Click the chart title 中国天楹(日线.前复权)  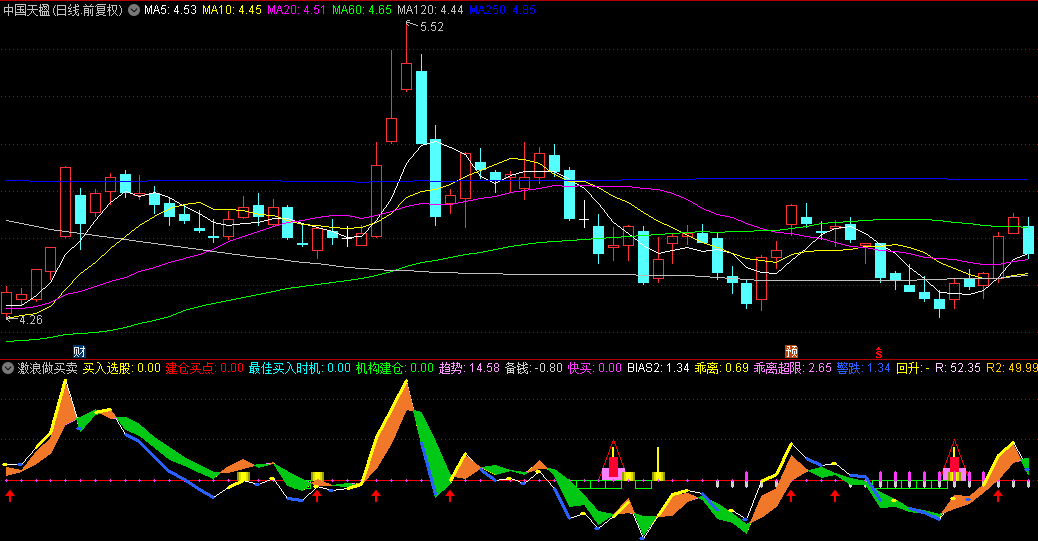64,10
